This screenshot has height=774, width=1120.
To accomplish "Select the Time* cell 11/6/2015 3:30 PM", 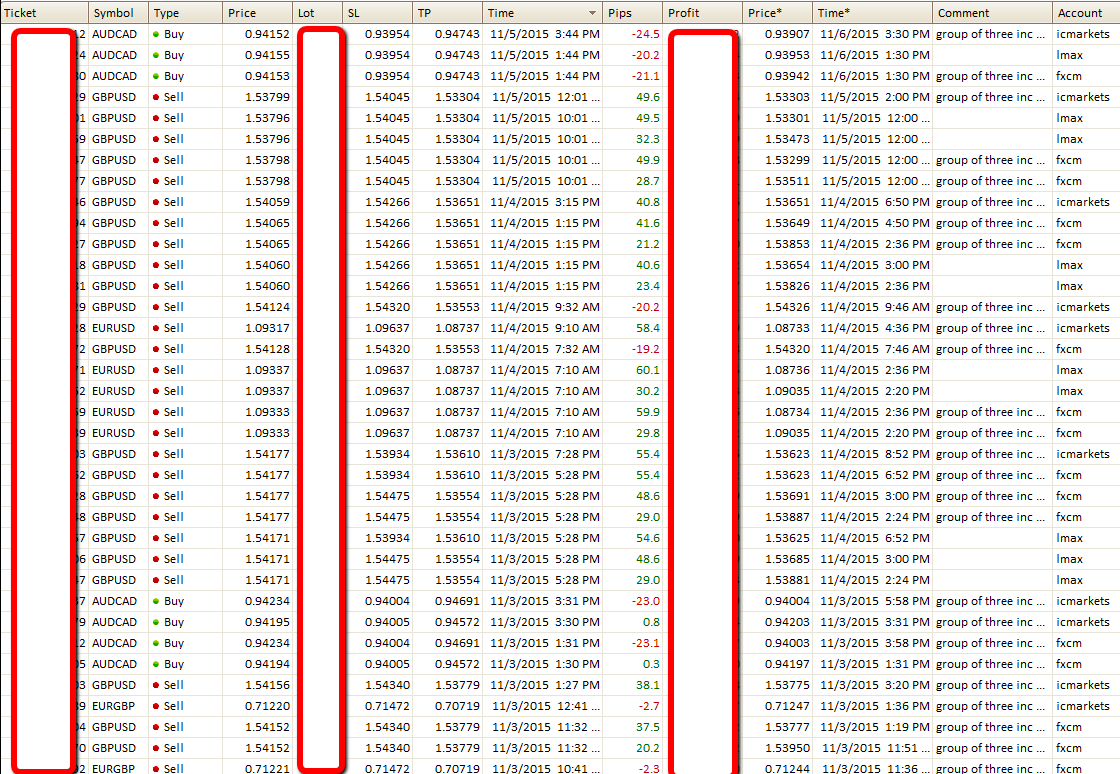I will tap(875, 34).
